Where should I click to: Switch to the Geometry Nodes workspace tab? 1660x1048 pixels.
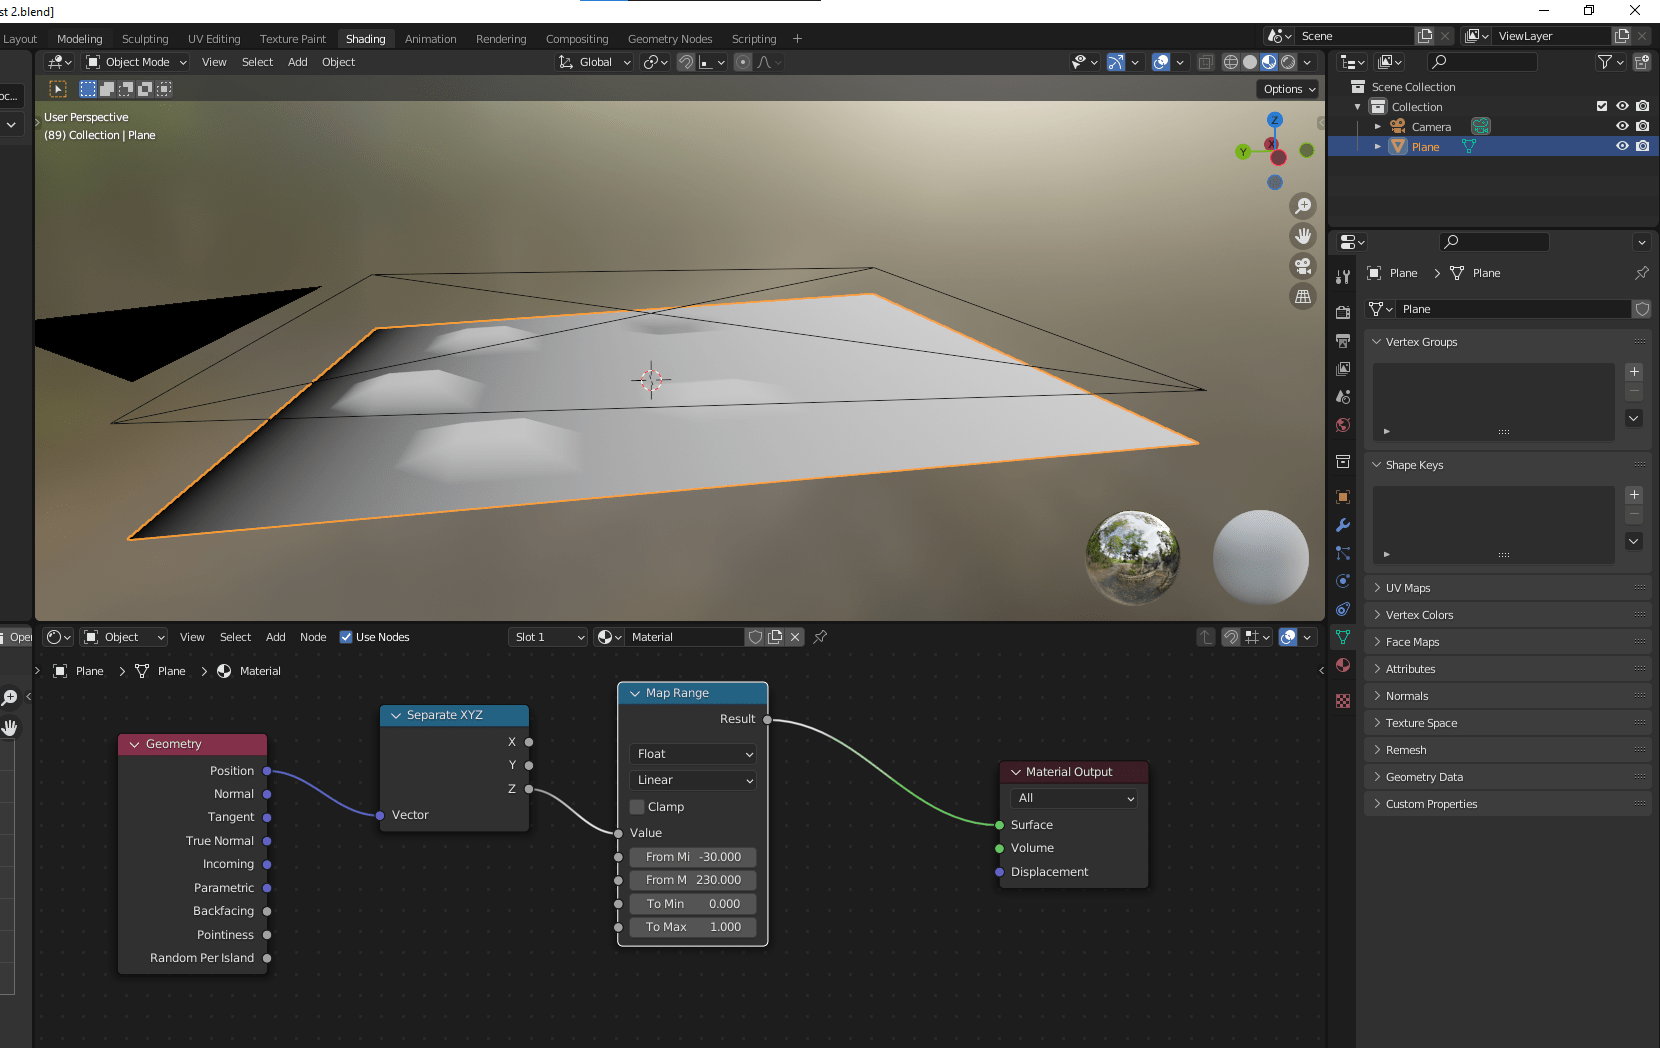coord(670,38)
